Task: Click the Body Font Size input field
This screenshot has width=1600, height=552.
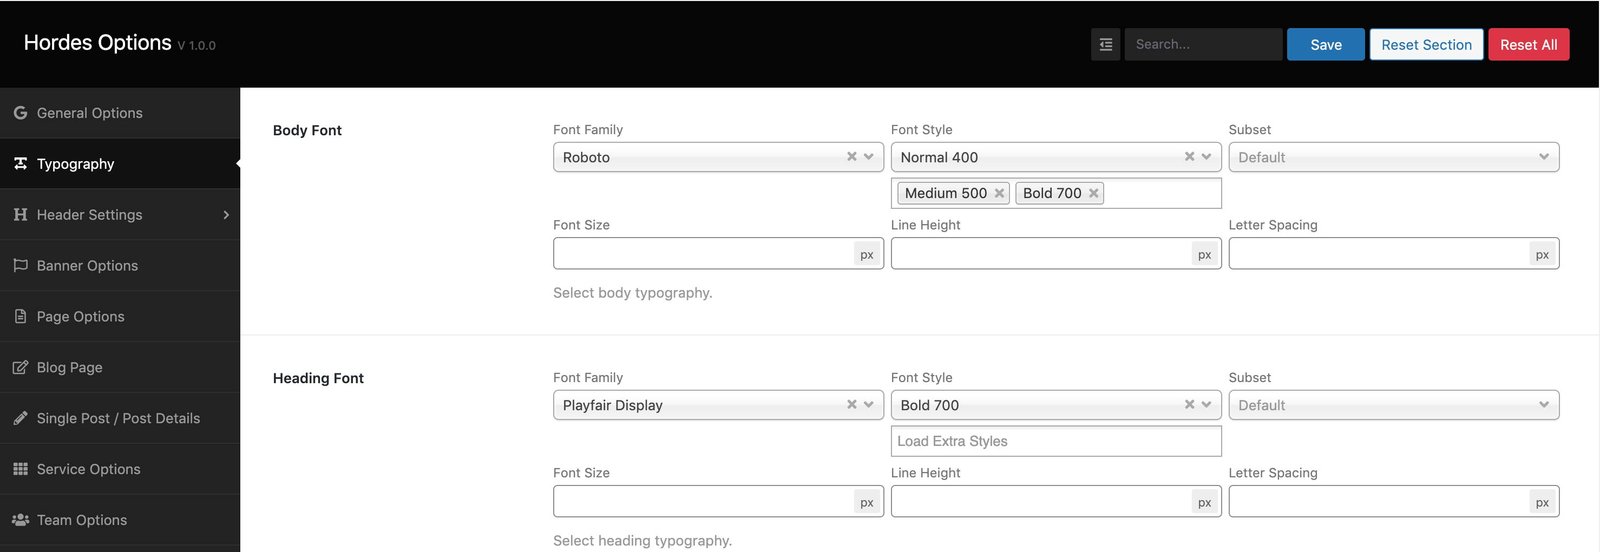Action: click(704, 254)
